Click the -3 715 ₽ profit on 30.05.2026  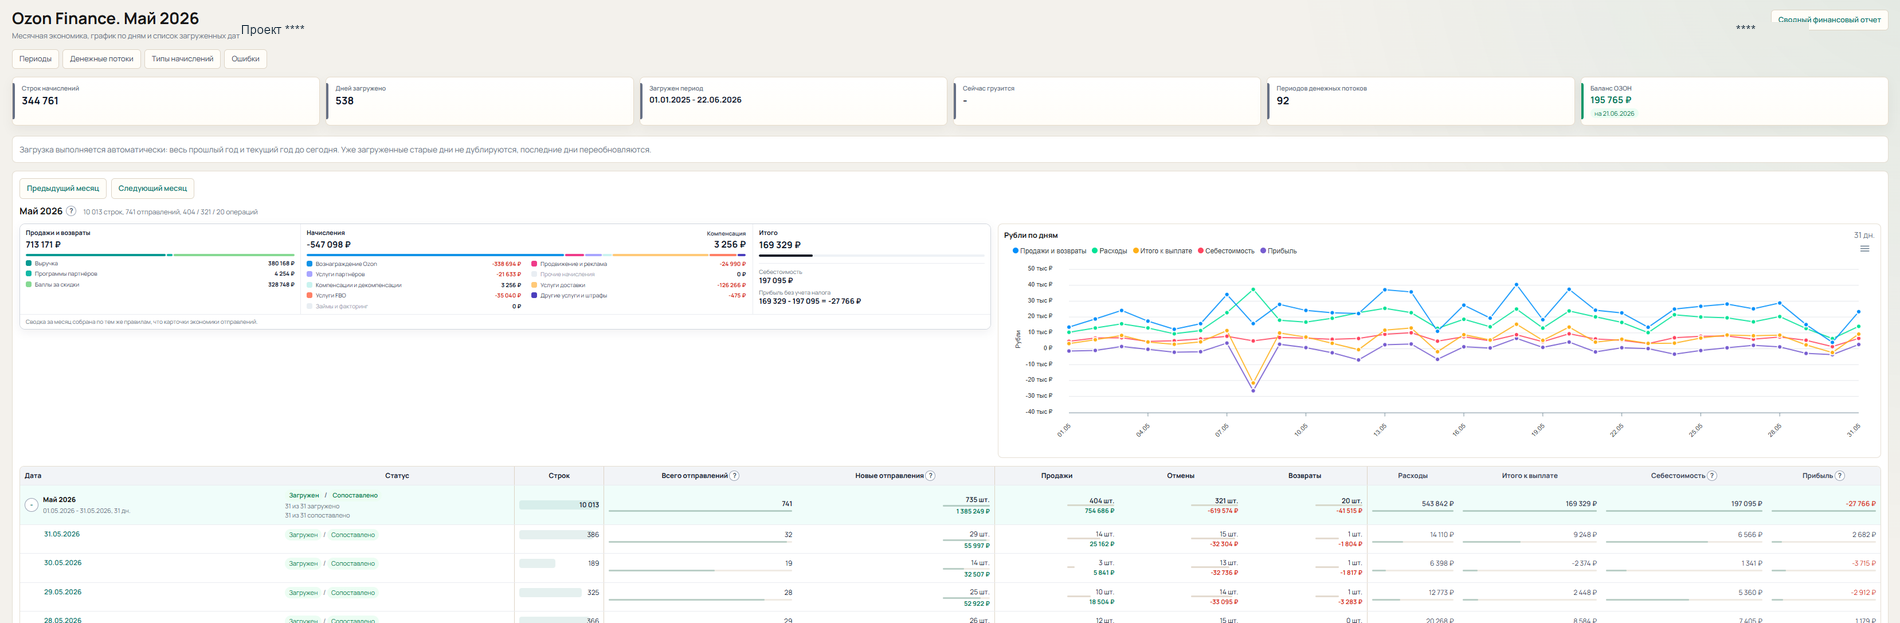[x=1863, y=563]
